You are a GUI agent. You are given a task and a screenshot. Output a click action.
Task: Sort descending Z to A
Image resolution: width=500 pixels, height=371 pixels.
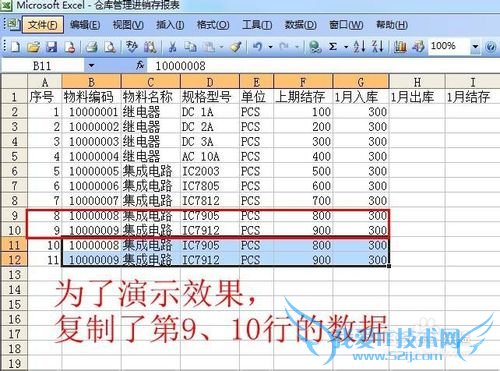pos(378,47)
